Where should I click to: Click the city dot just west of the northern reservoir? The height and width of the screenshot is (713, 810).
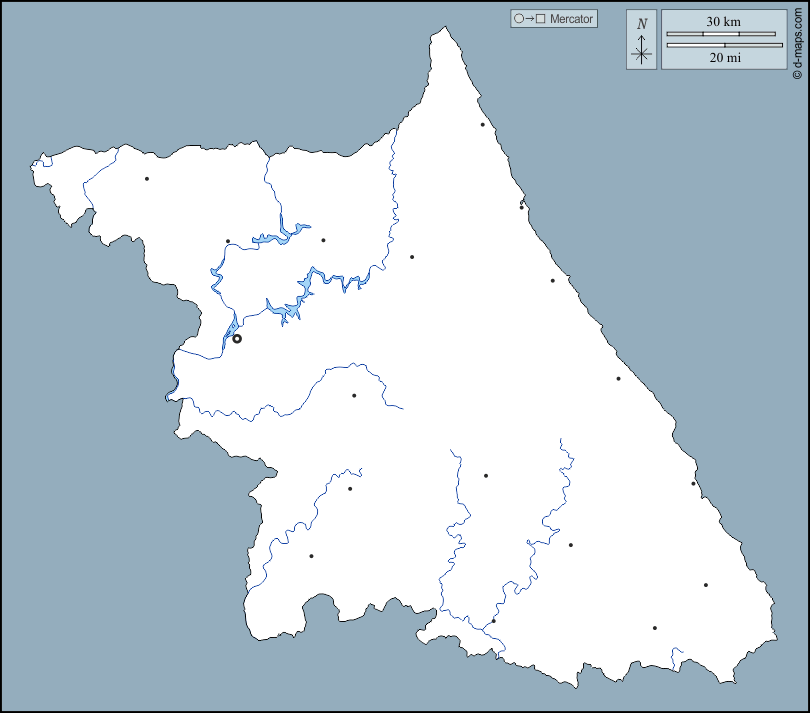click(228, 241)
